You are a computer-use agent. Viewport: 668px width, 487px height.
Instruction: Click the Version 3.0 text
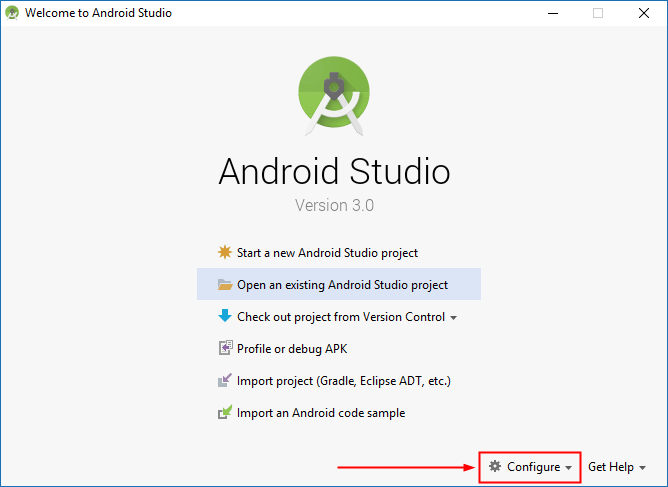(334, 205)
